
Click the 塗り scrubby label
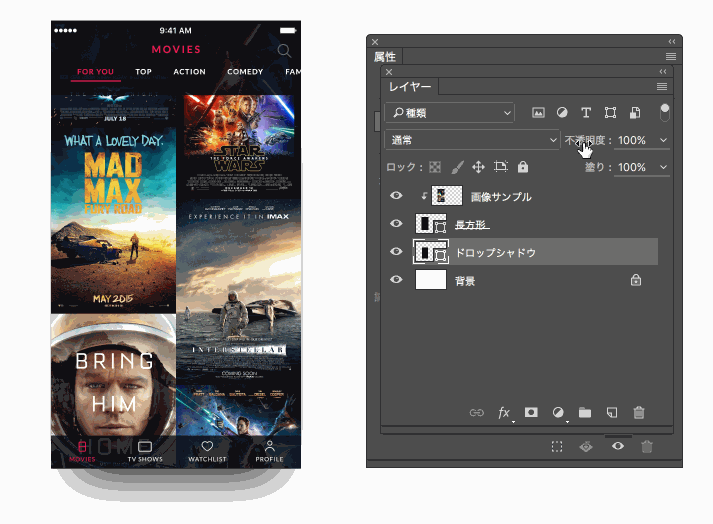594,167
